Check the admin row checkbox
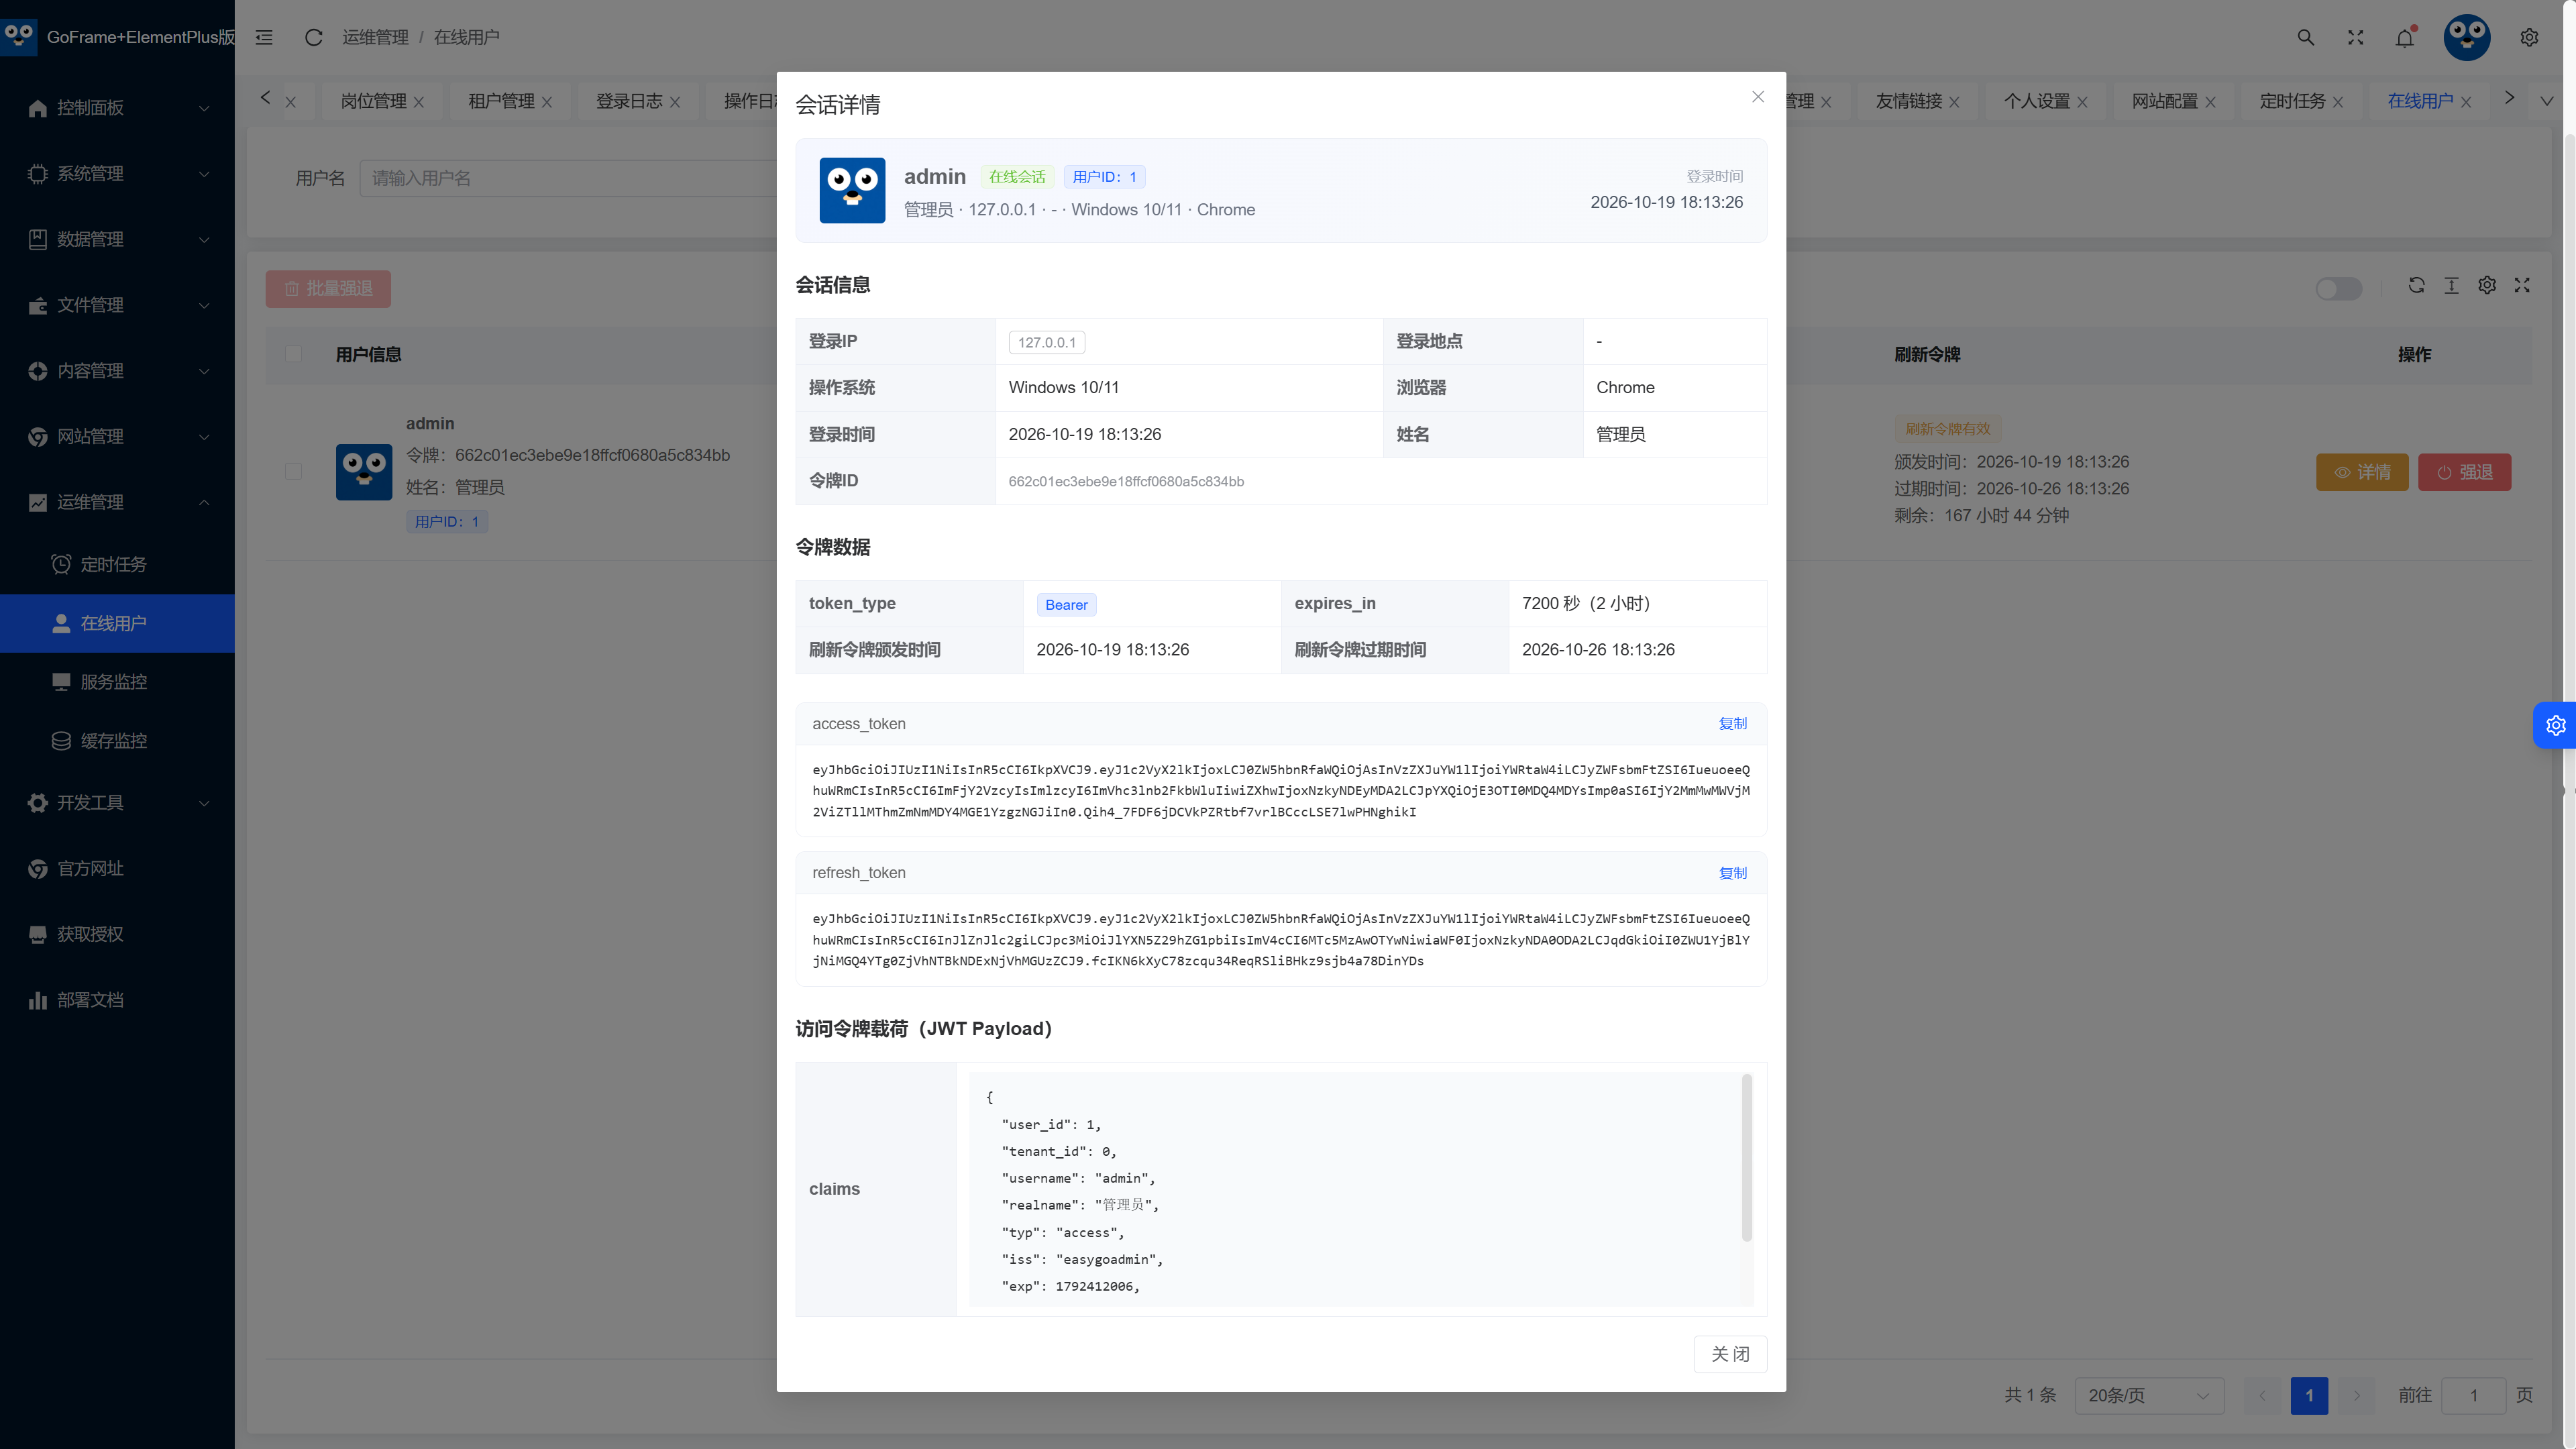 click(x=293, y=471)
